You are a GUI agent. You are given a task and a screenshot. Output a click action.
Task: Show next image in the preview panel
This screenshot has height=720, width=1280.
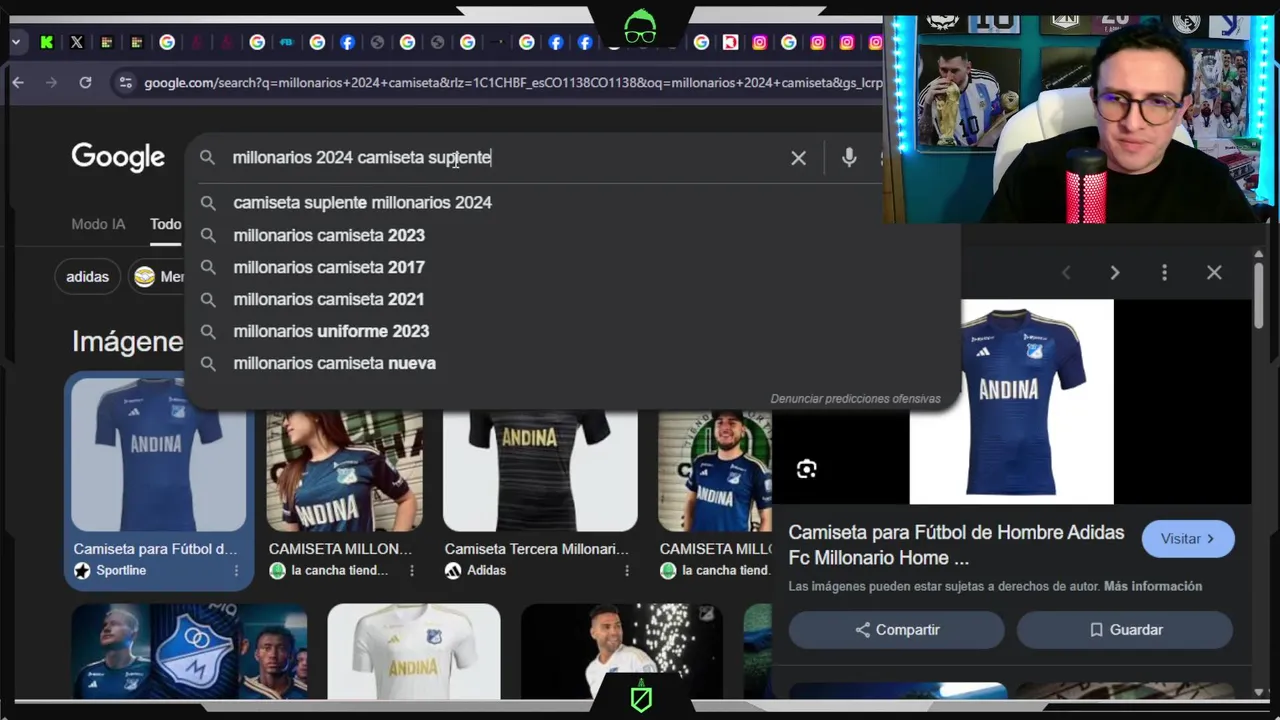1115,273
